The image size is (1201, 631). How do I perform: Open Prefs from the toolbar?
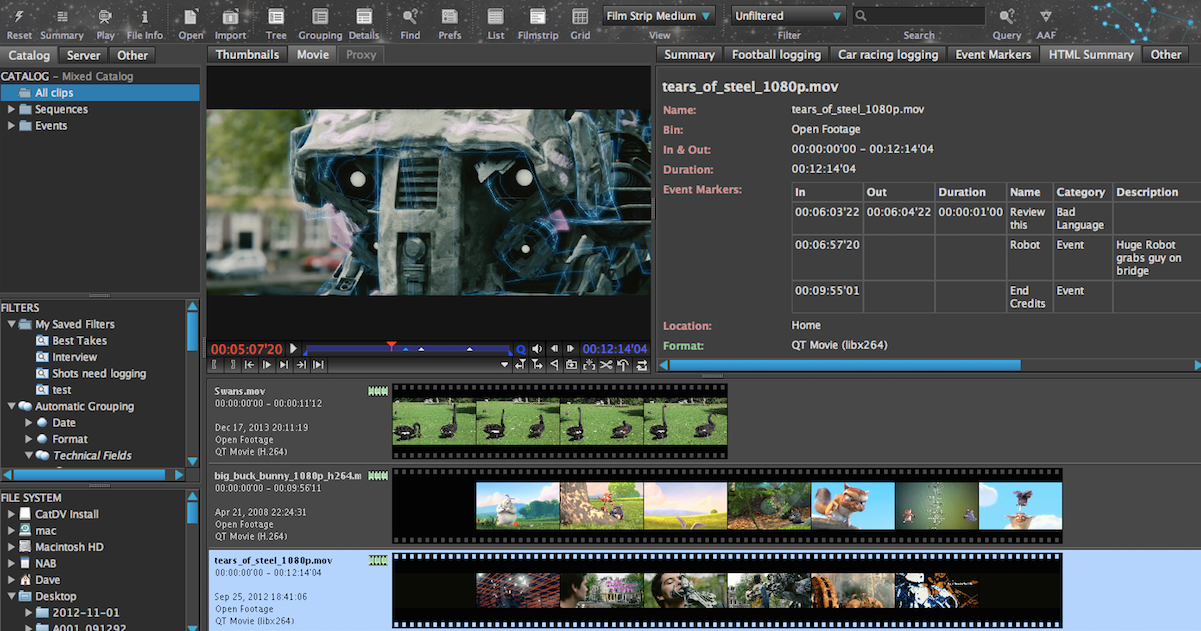[x=450, y=16]
